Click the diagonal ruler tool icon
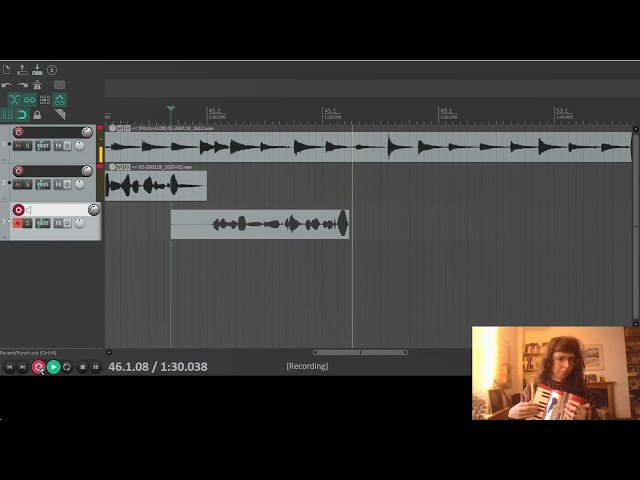 (x=60, y=114)
